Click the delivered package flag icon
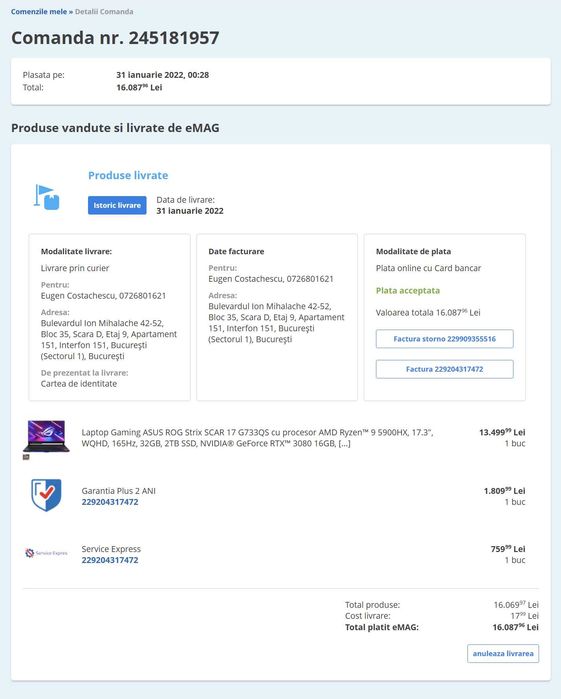 click(46, 197)
